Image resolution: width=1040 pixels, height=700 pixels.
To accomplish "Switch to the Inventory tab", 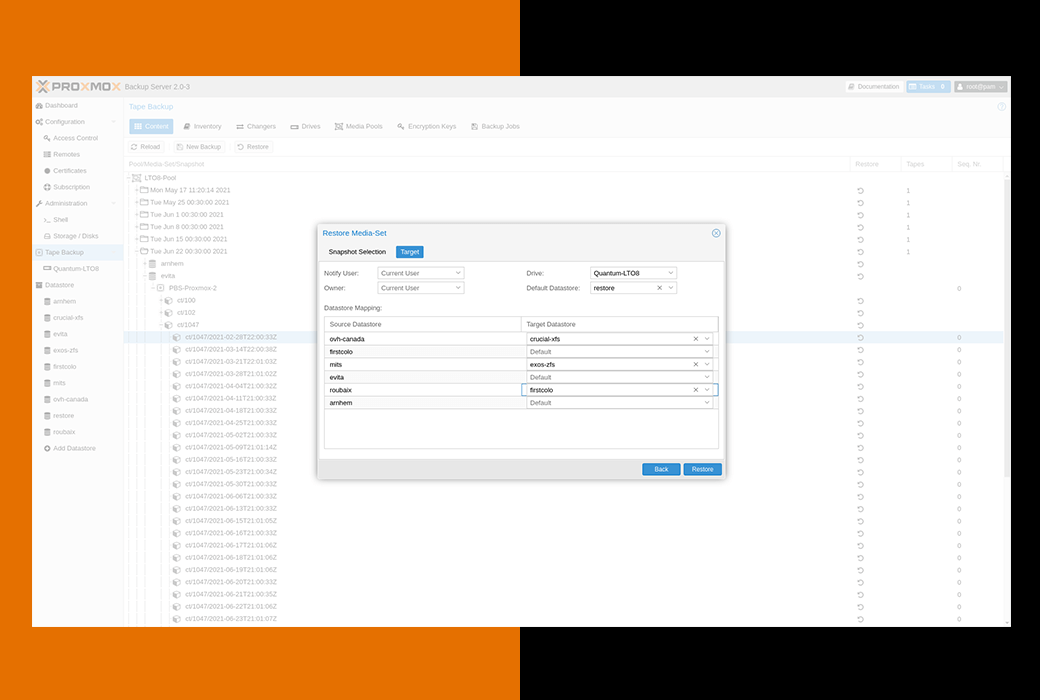I will [202, 126].
